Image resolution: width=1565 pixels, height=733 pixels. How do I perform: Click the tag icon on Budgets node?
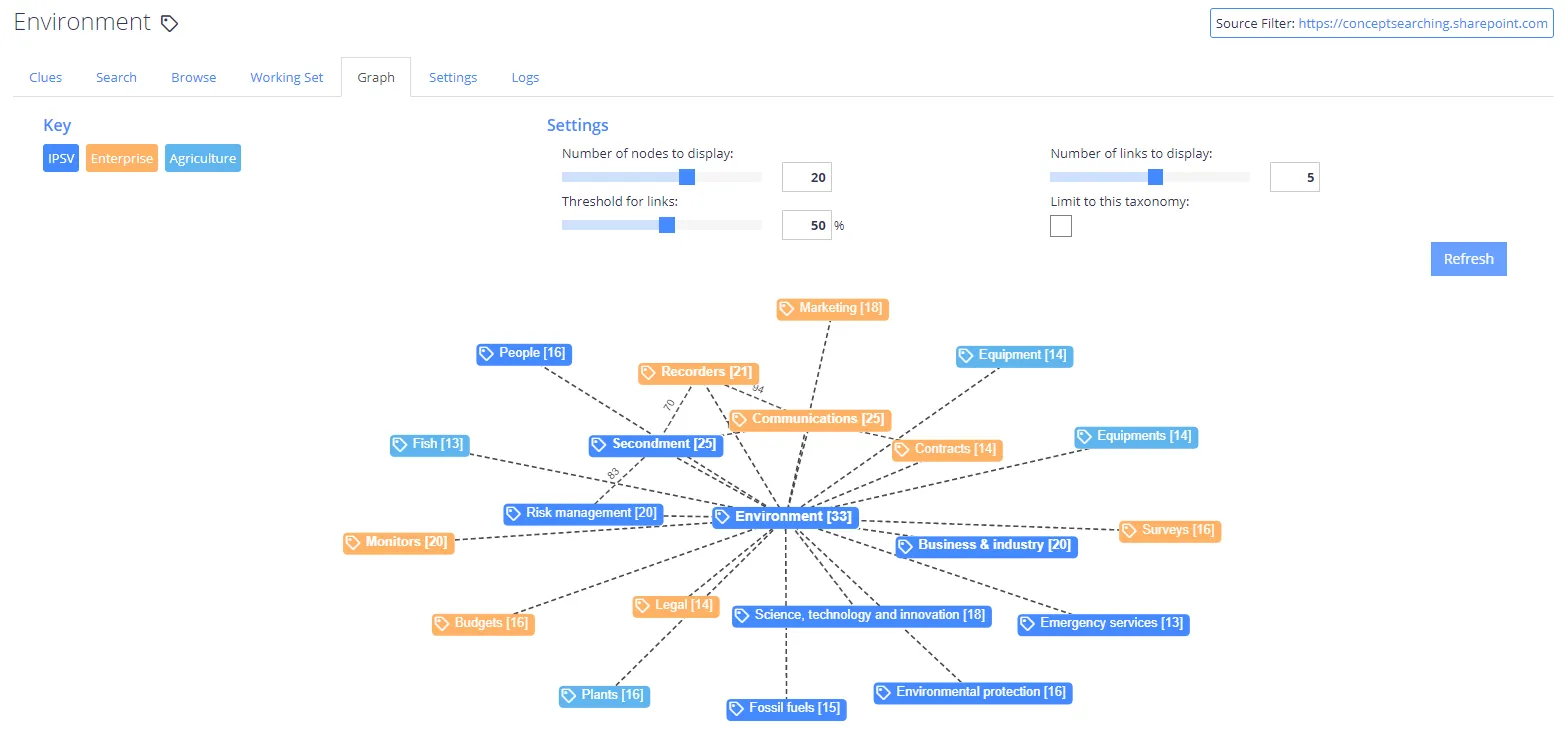pyautogui.click(x=442, y=624)
